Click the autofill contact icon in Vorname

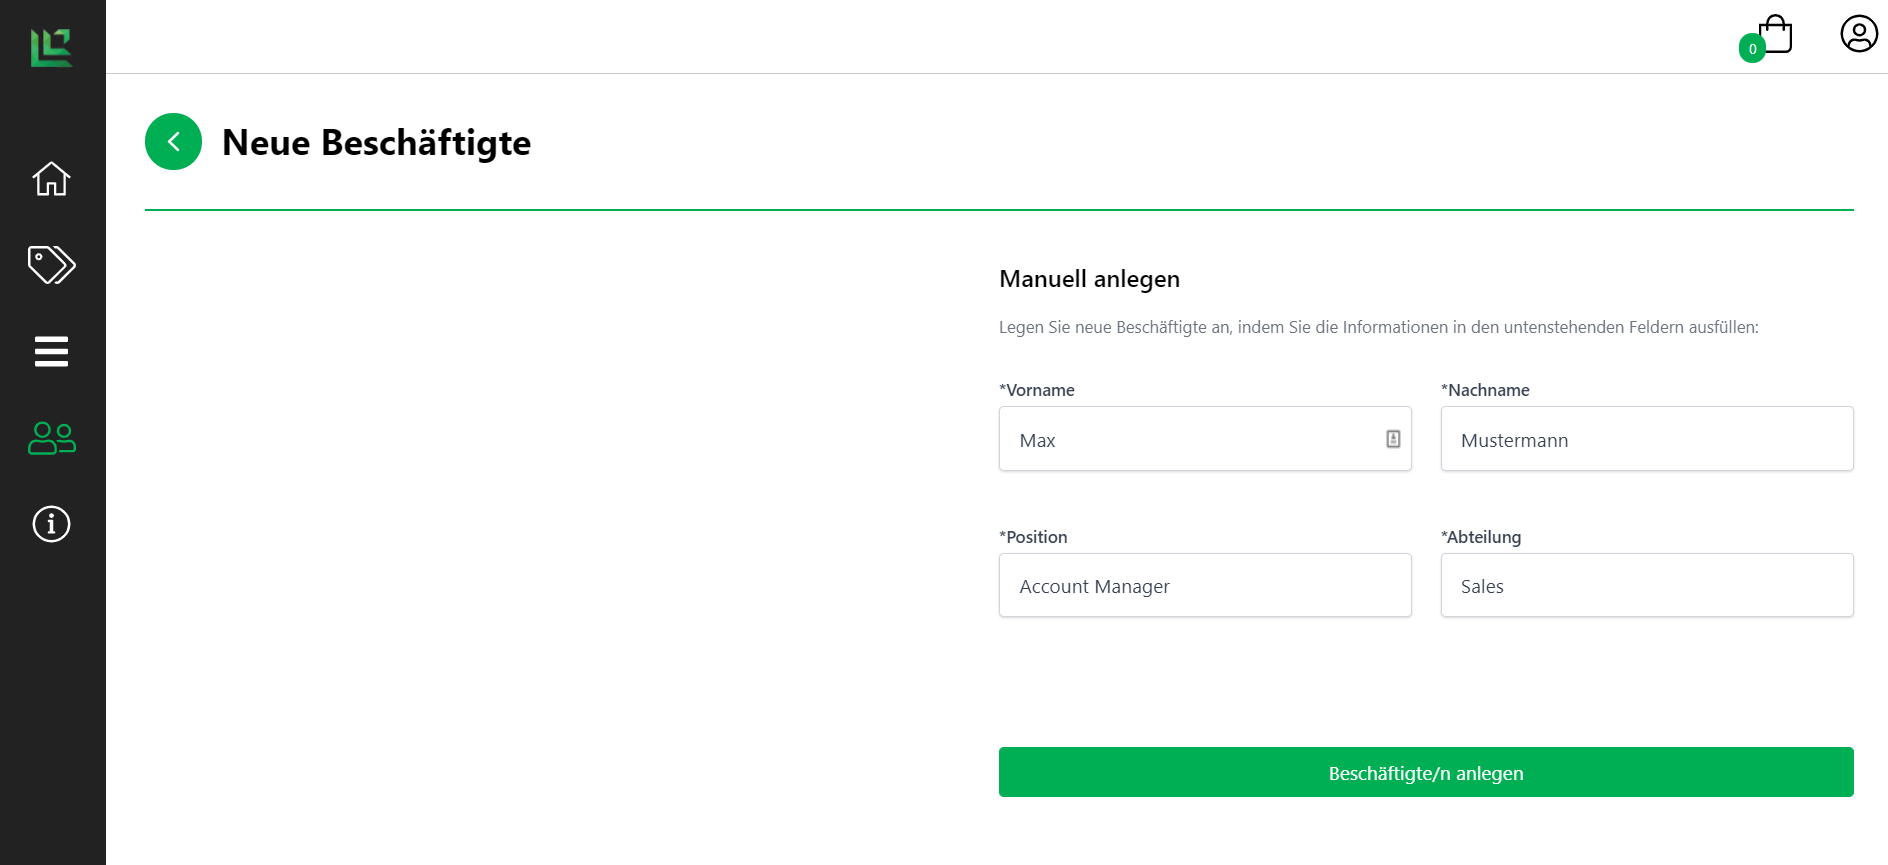(1393, 439)
